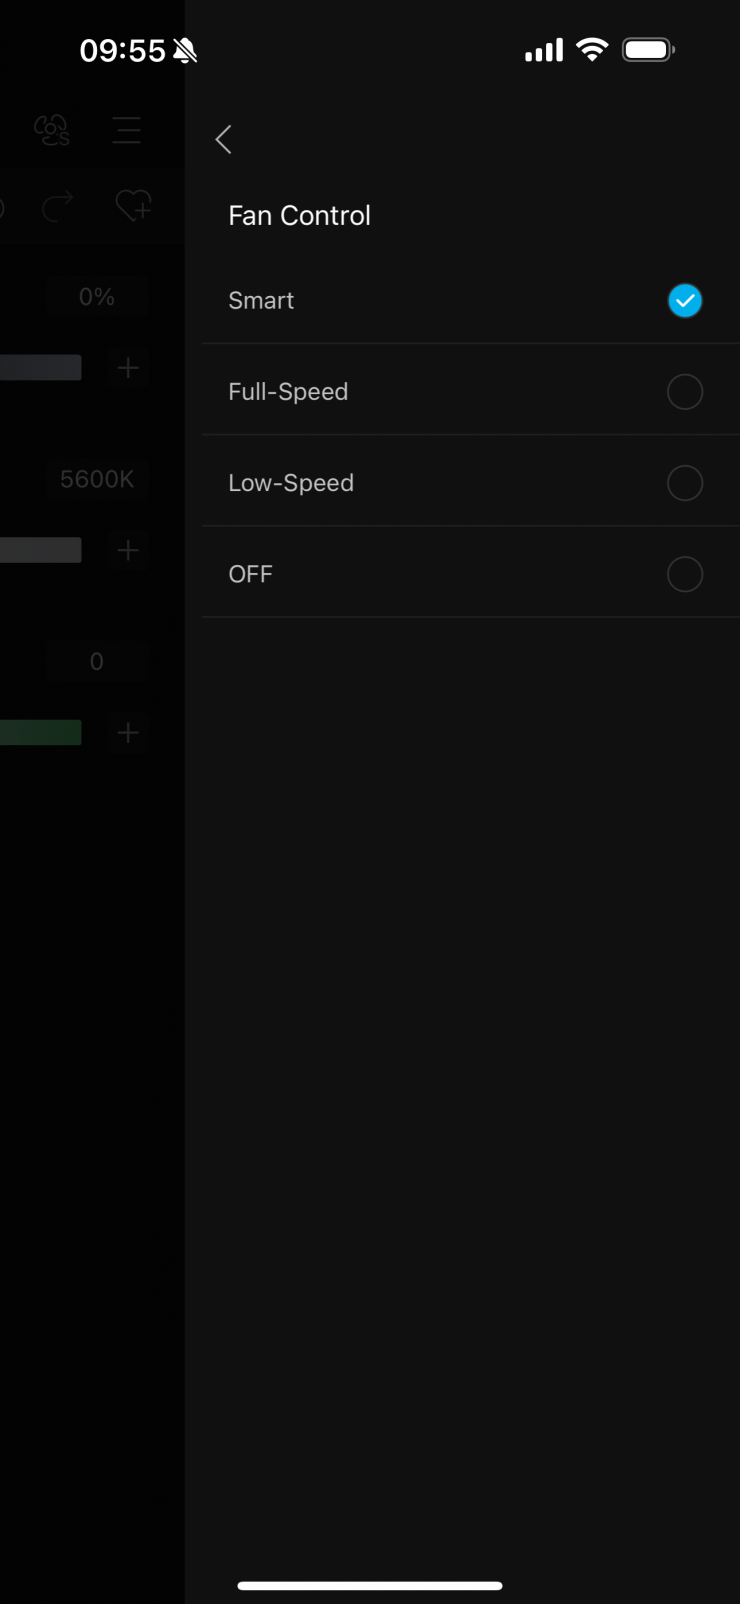Select the Low-Speed radio button
Viewport: 740px width, 1604px height.
pyautogui.click(x=685, y=483)
